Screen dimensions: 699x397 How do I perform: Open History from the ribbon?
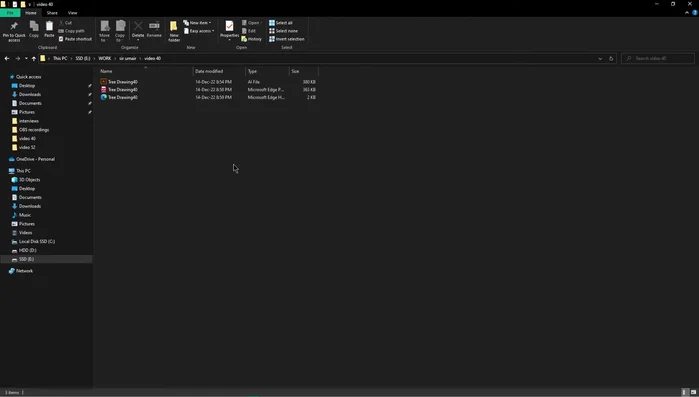click(x=251, y=39)
